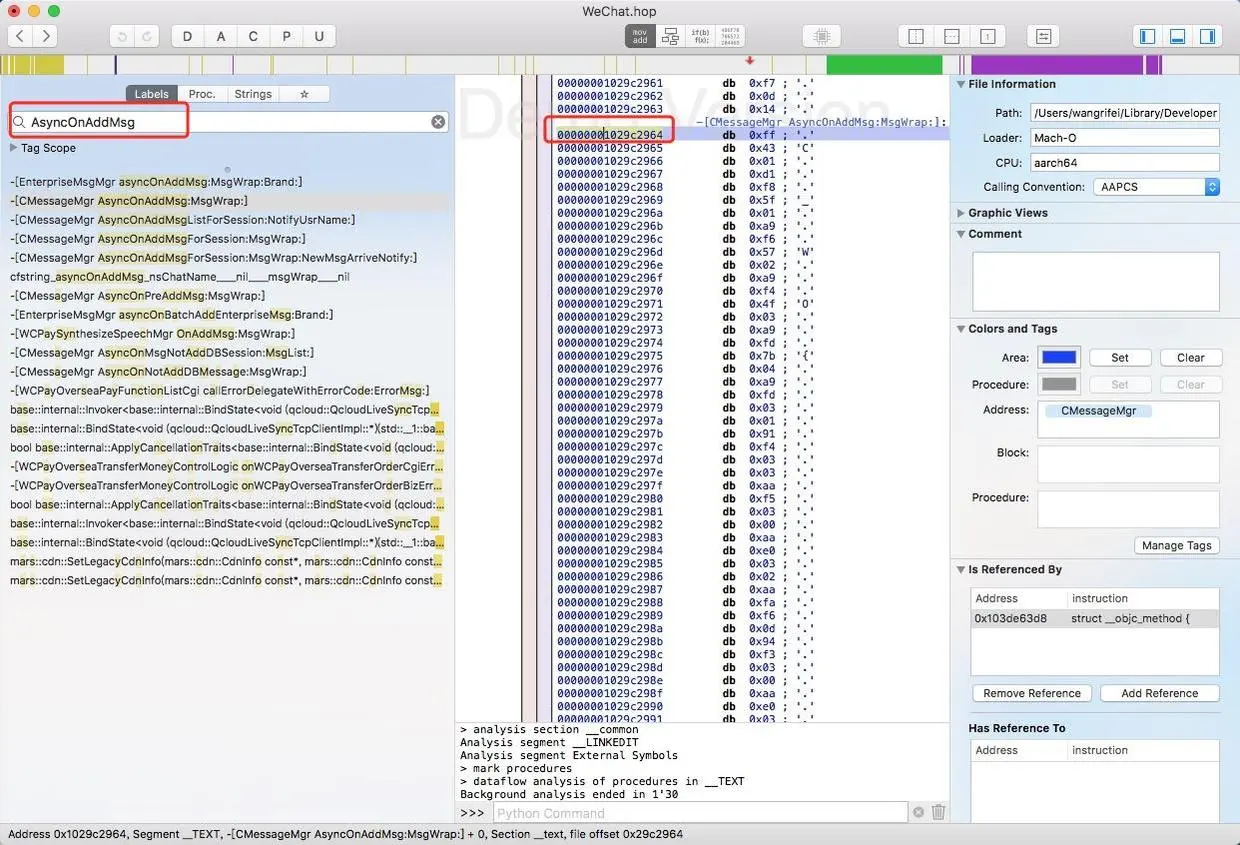The image size is (1240, 845).
Task: Expand the Graphic Views section
Action: click(x=961, y=213)
